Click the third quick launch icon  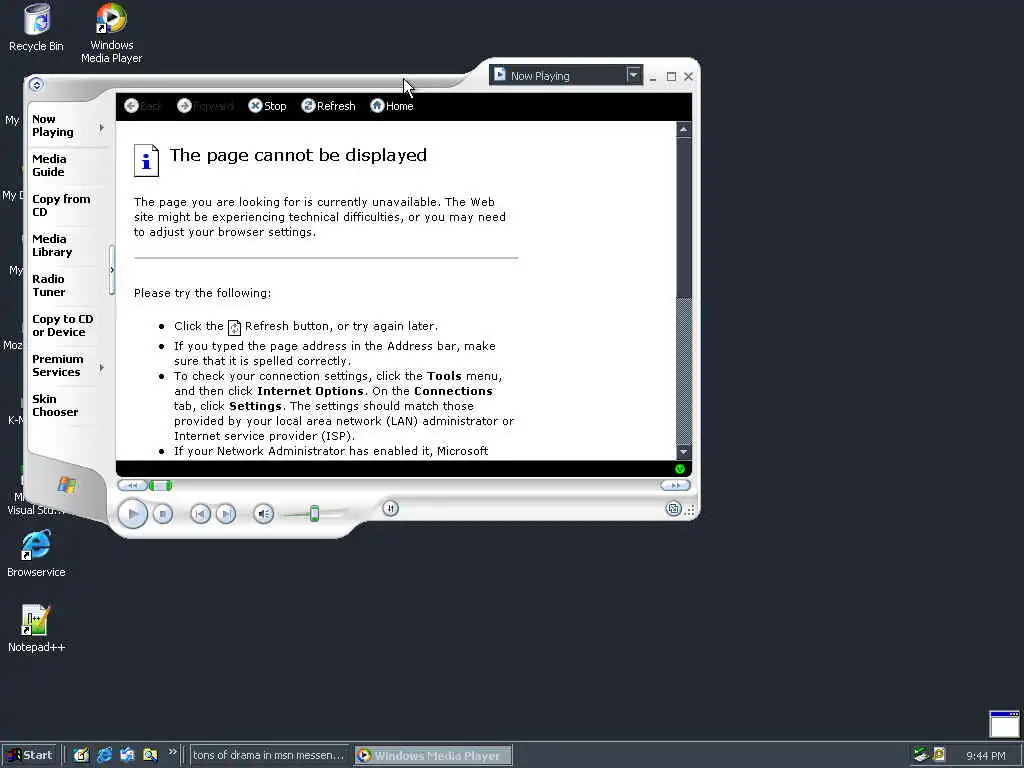pyautogui.click(x=127, y=755)
